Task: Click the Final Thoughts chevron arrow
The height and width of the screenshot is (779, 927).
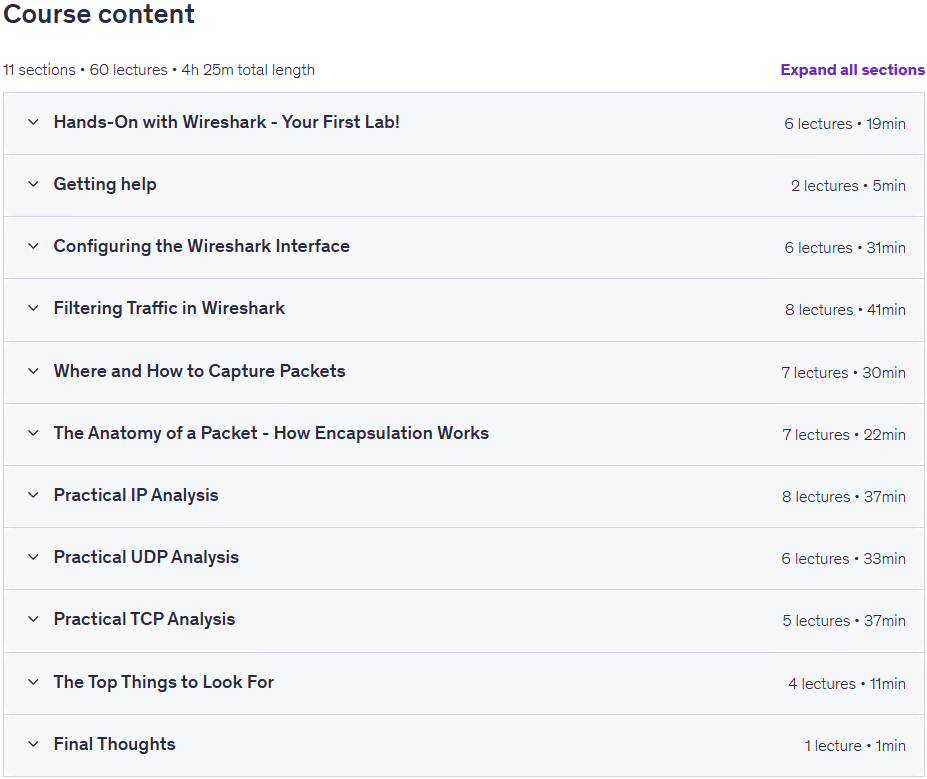Action: (x=34, y=744)
